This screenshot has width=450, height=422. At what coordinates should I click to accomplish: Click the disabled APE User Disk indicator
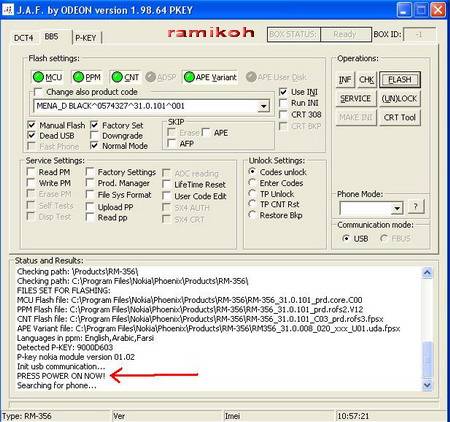pos(251,77)
